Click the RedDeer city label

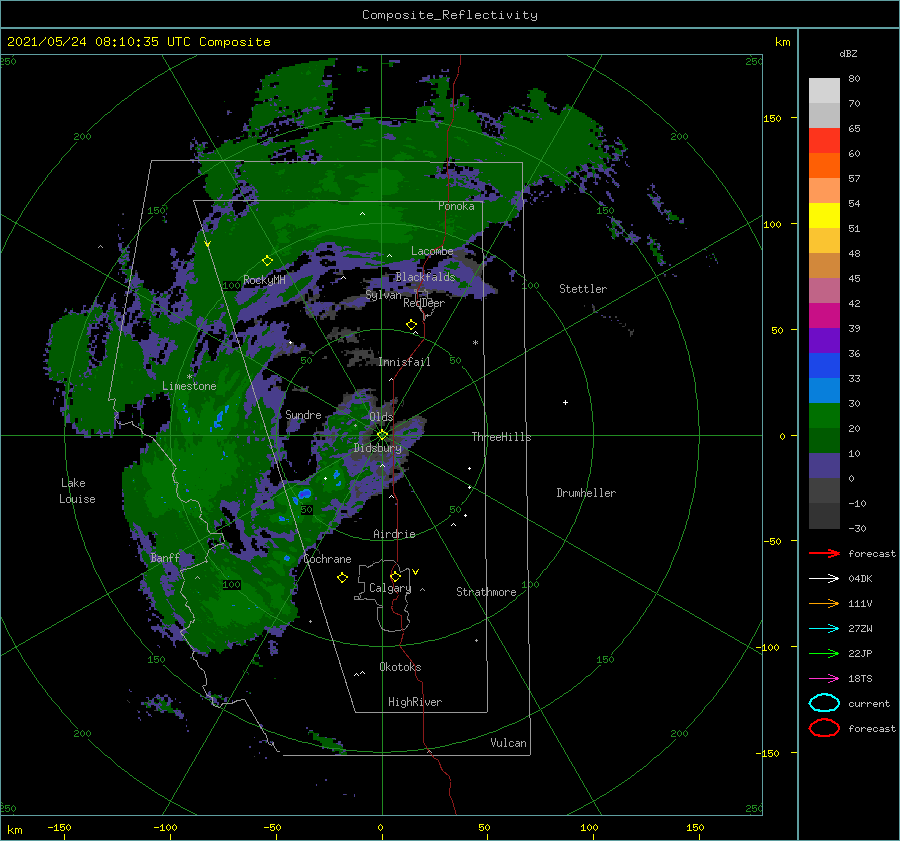[424, 303]
